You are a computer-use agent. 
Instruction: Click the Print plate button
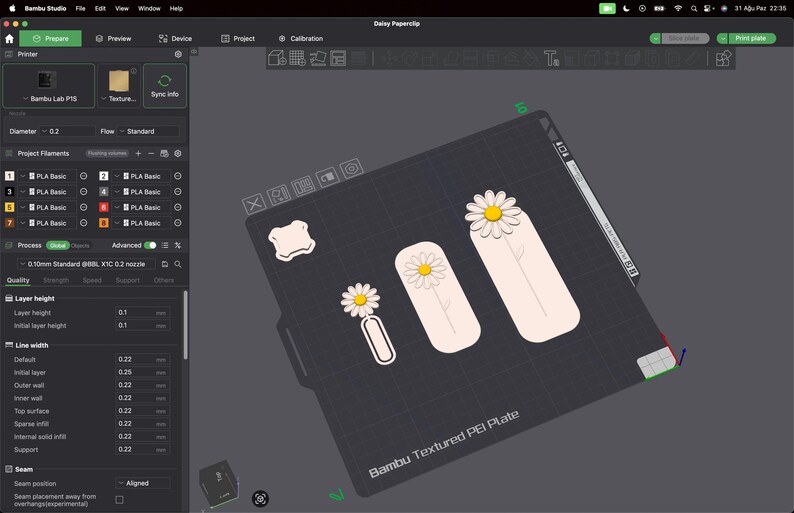click(751, 38)
